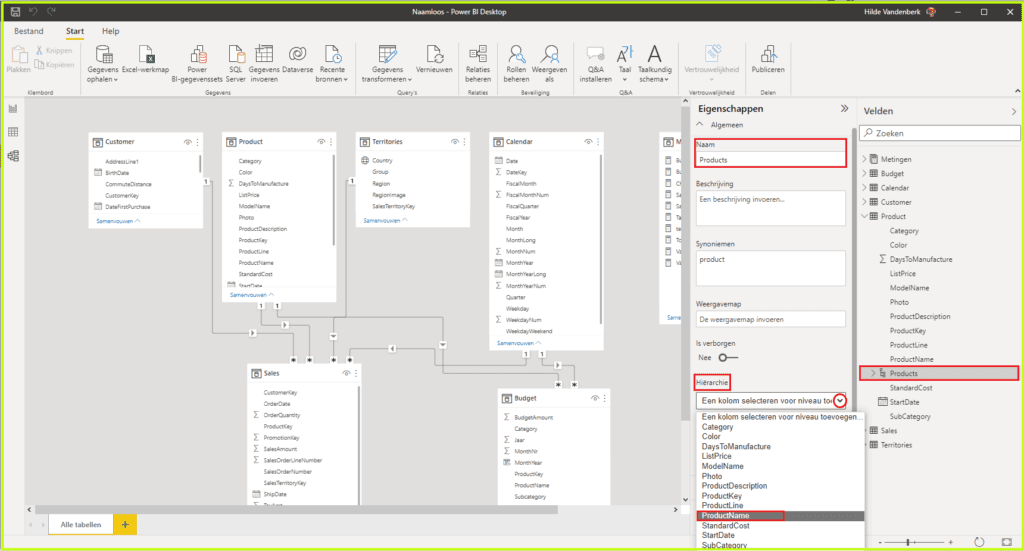Select the Alle tabellen layout tab
Screen dimensions: 1024x551
tap(81, 524)
